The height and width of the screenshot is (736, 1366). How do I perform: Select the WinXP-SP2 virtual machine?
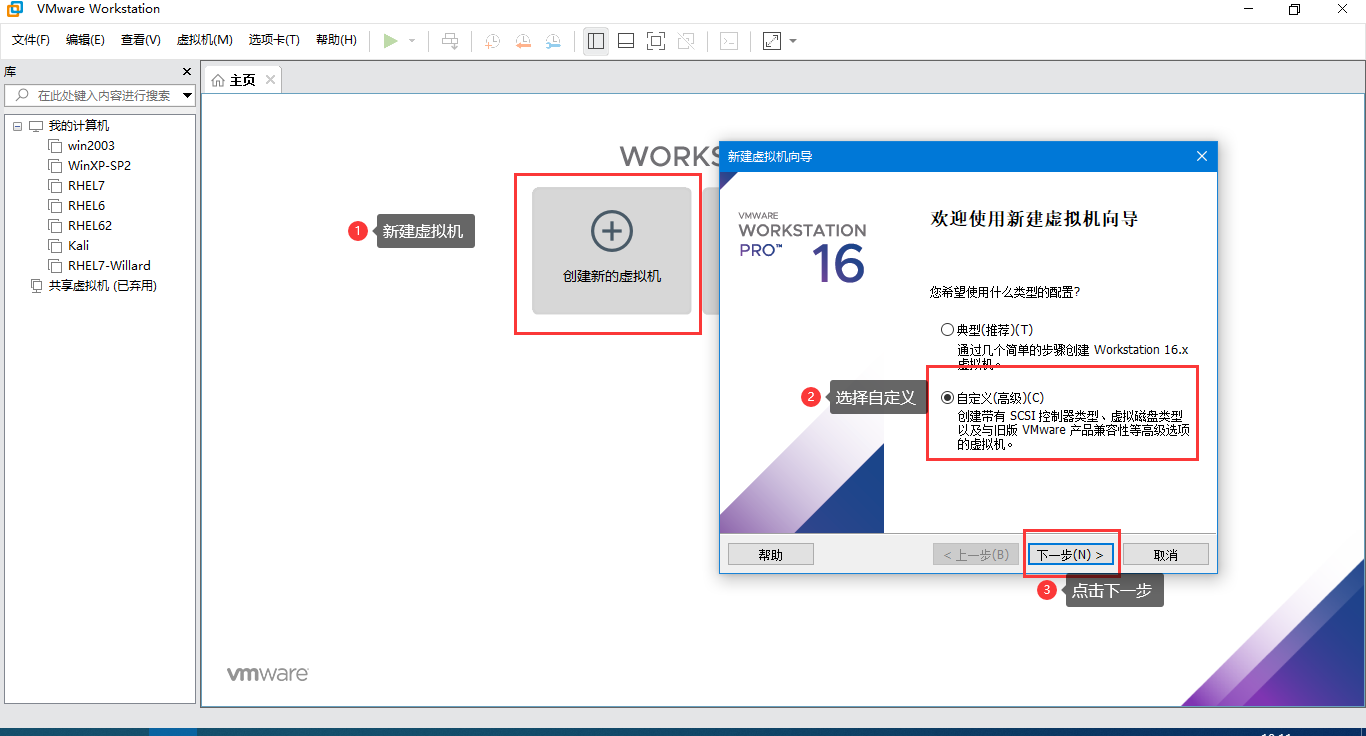click(99, 166)
